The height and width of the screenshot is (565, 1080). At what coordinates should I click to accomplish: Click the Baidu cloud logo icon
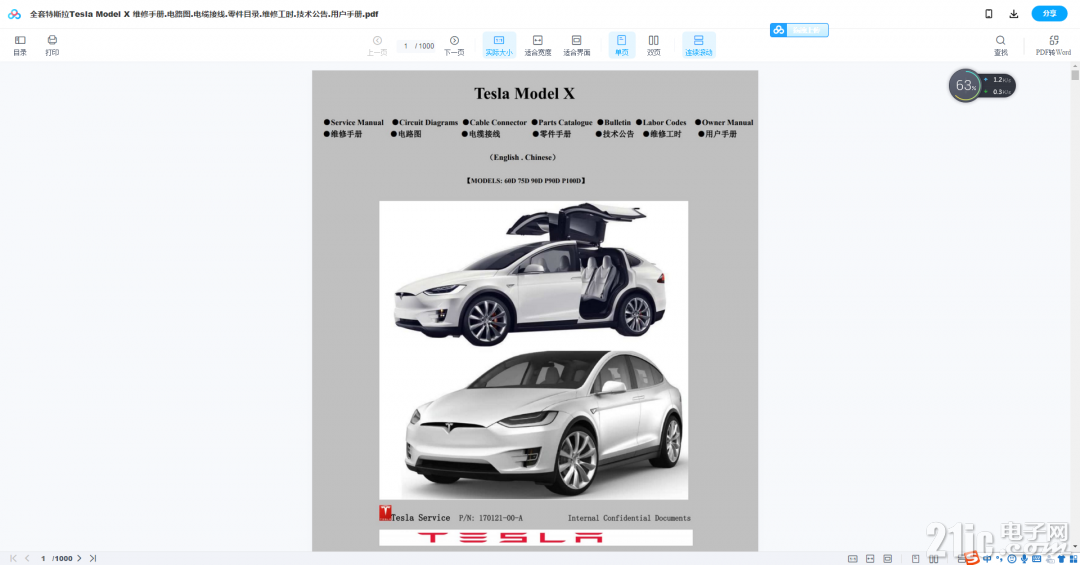(x=14, y=13)
